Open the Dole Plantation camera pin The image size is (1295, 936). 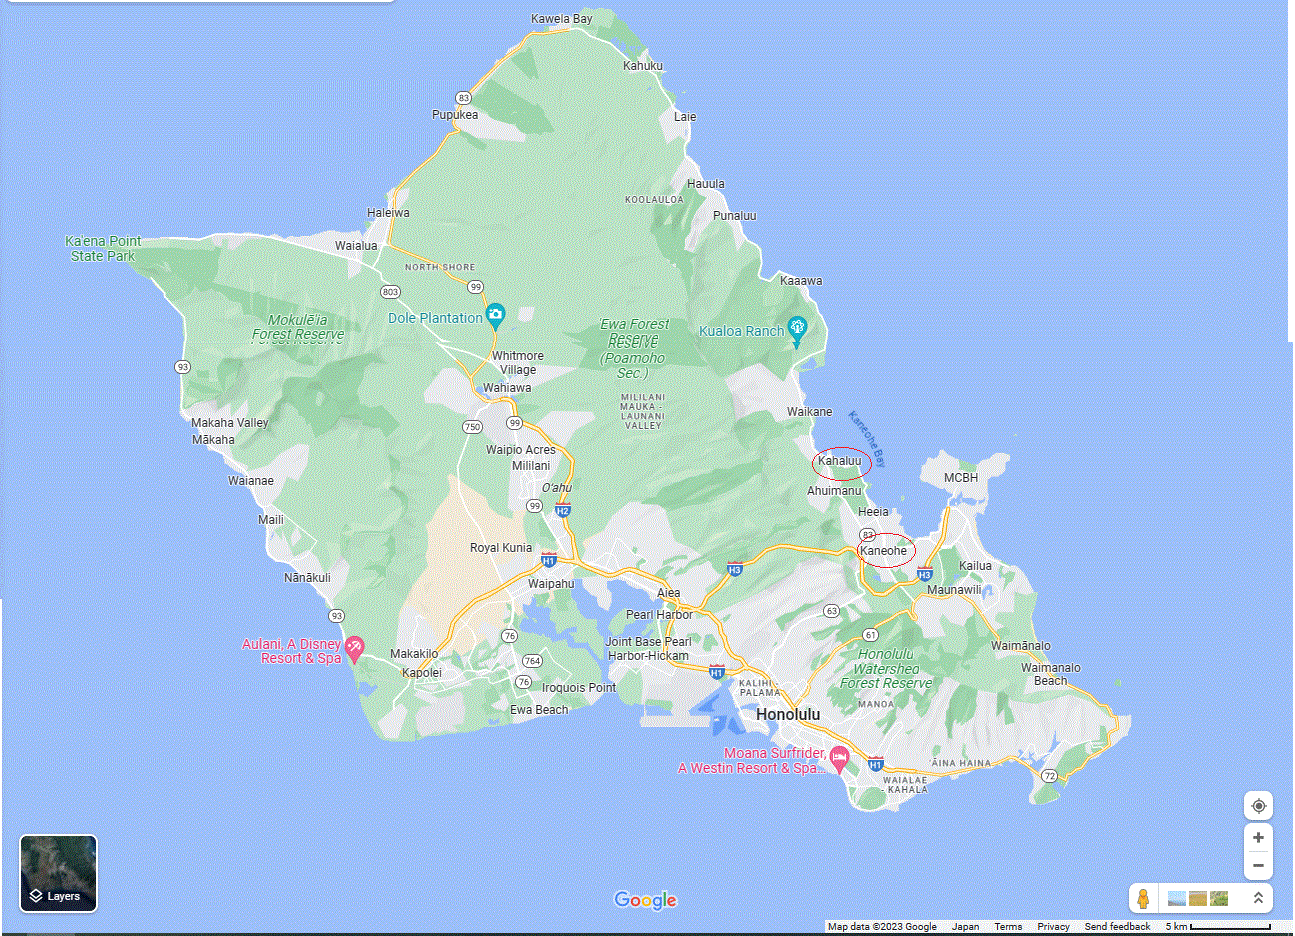click(495, 316)
